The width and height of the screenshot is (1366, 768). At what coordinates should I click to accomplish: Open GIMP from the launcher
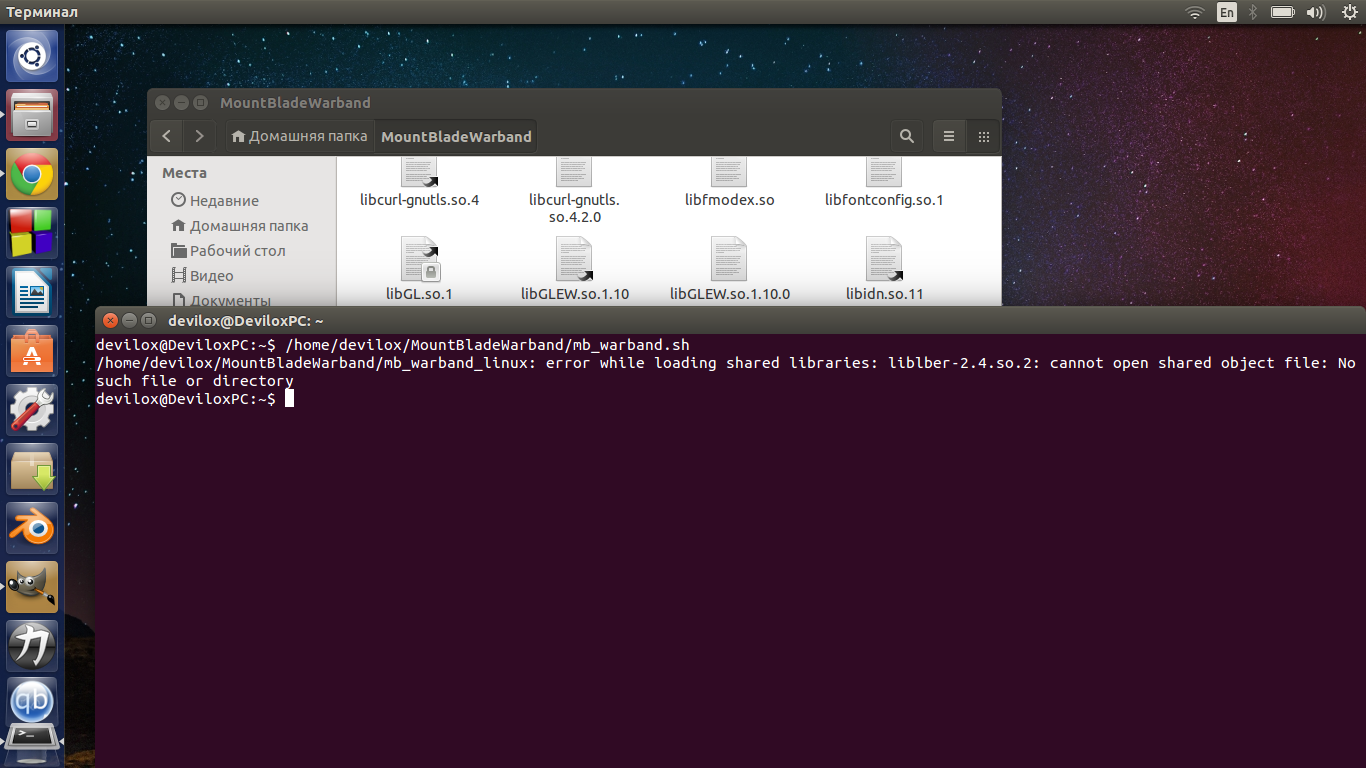pos(32,587)
